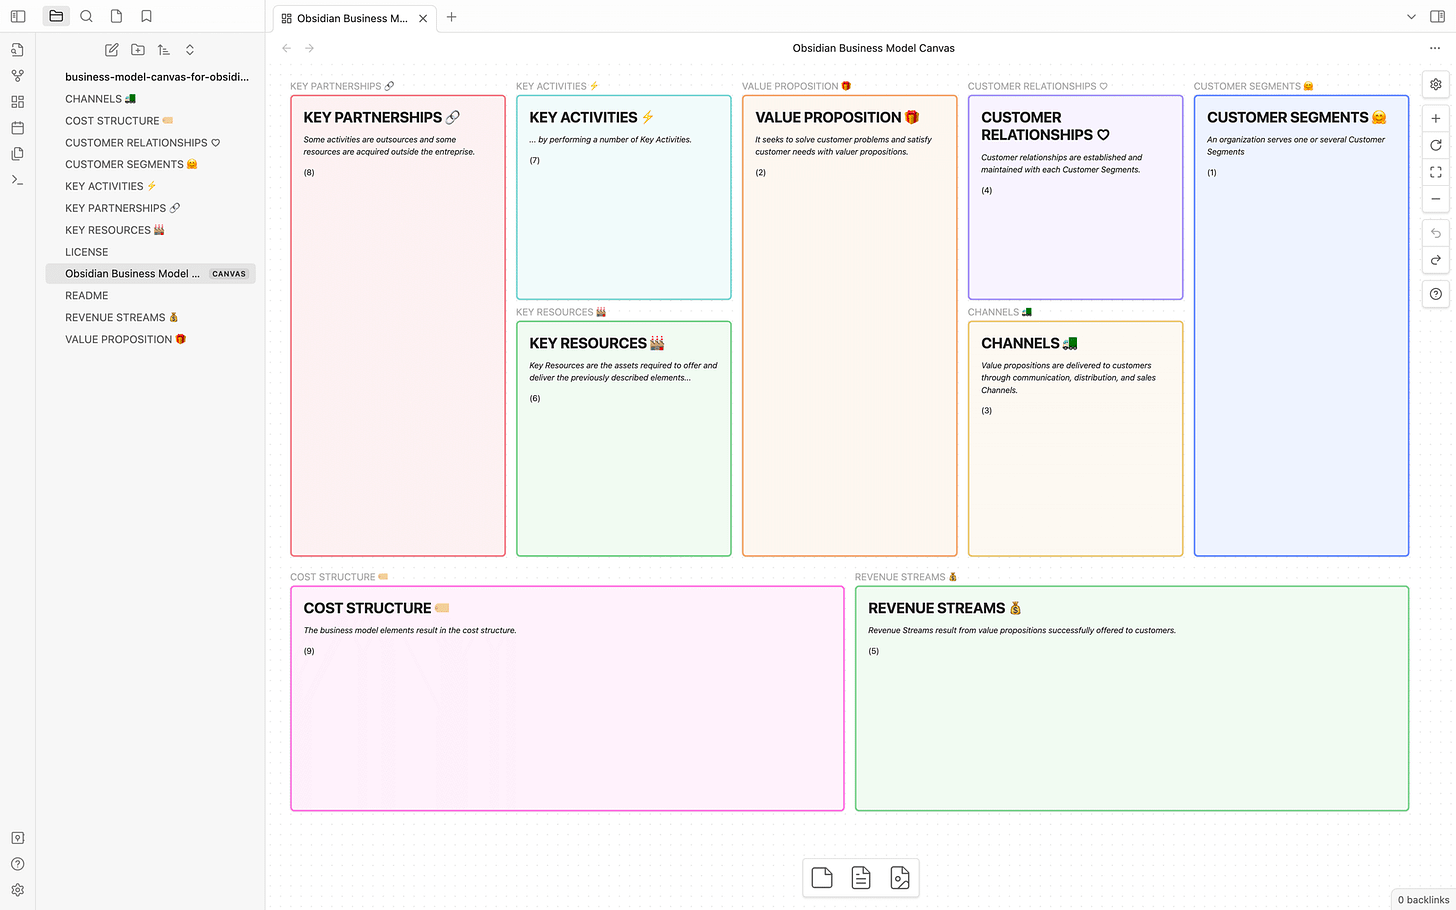
Task: Open the more options menu for the canvas
Action: pos(1434,47)
